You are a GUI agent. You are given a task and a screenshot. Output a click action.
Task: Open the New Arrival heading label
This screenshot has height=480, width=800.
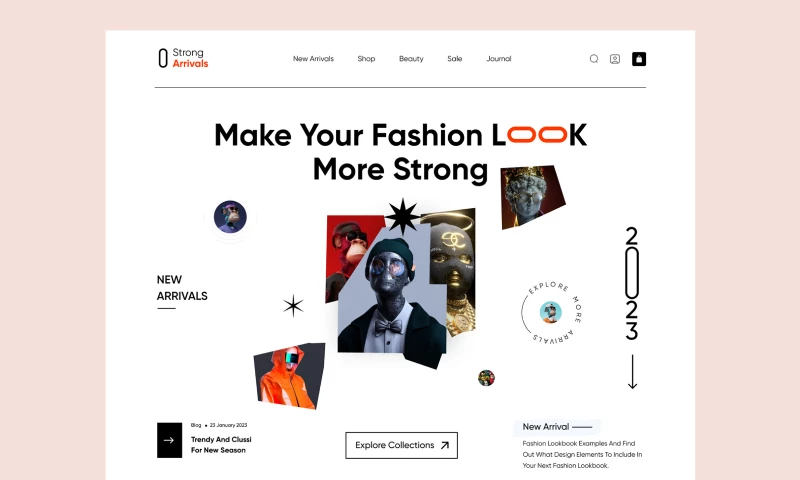point(545,427)
